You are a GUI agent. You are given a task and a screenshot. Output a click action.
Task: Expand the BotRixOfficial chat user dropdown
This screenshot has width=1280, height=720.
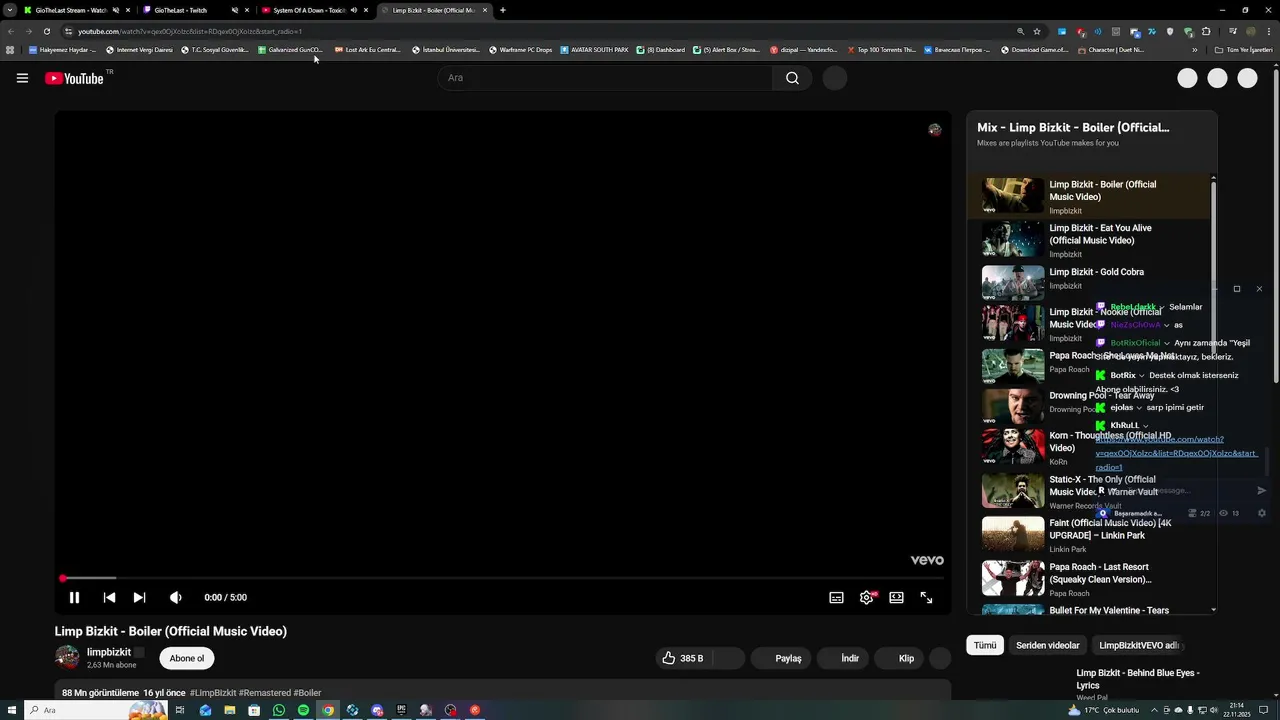click(1167, 343)
